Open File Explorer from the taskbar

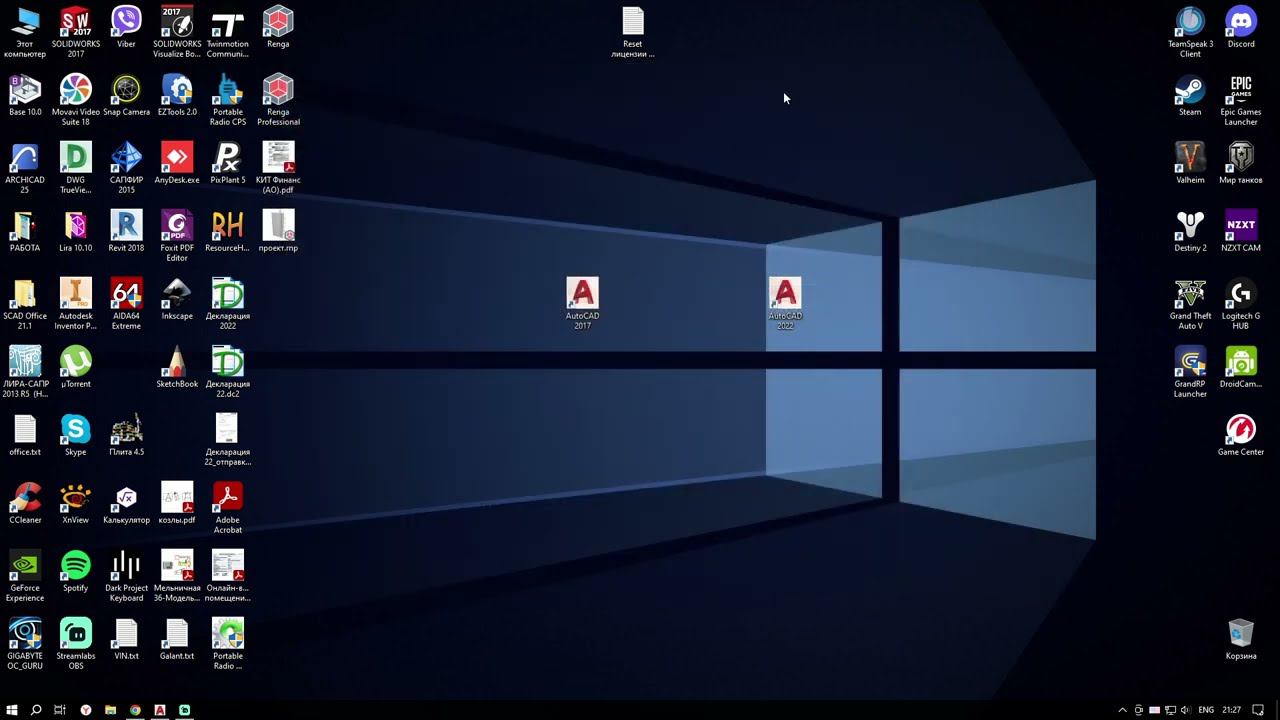point(110,710)
